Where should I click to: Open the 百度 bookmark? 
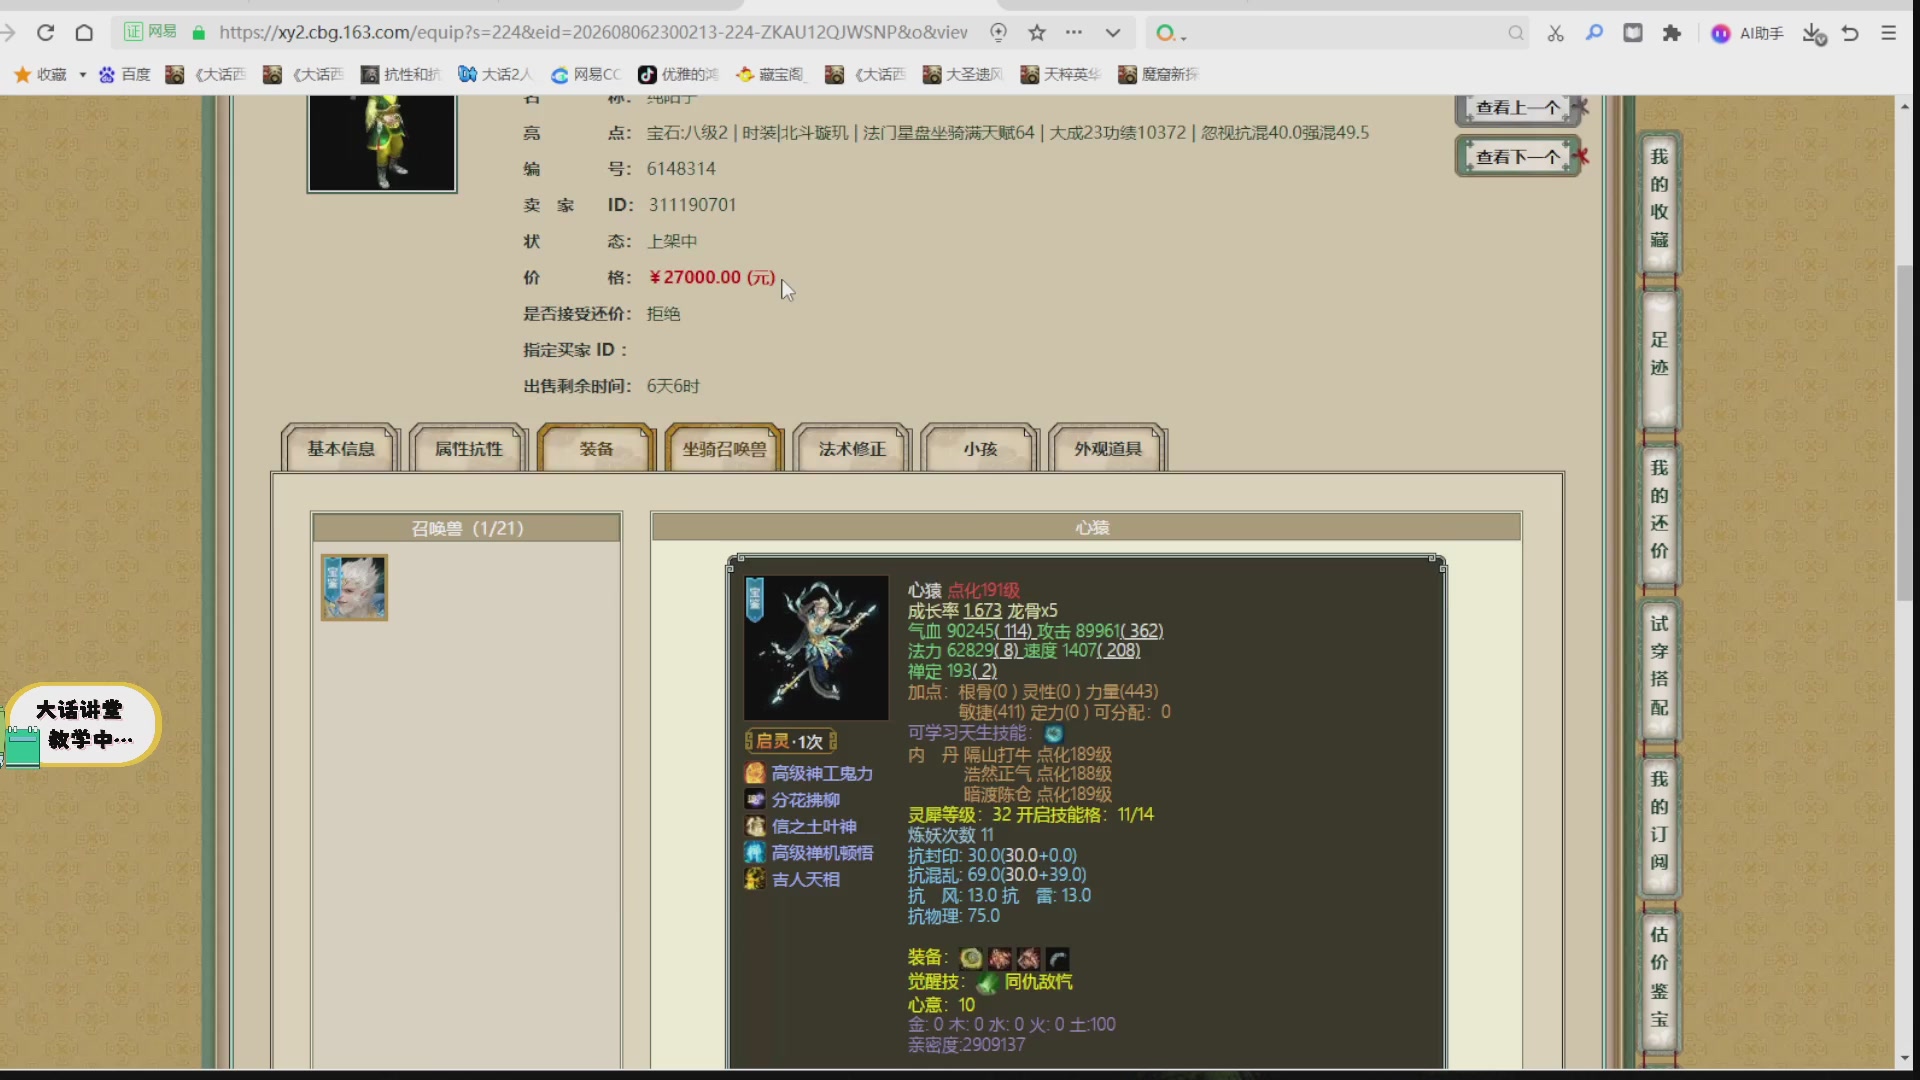click(125, 74)
